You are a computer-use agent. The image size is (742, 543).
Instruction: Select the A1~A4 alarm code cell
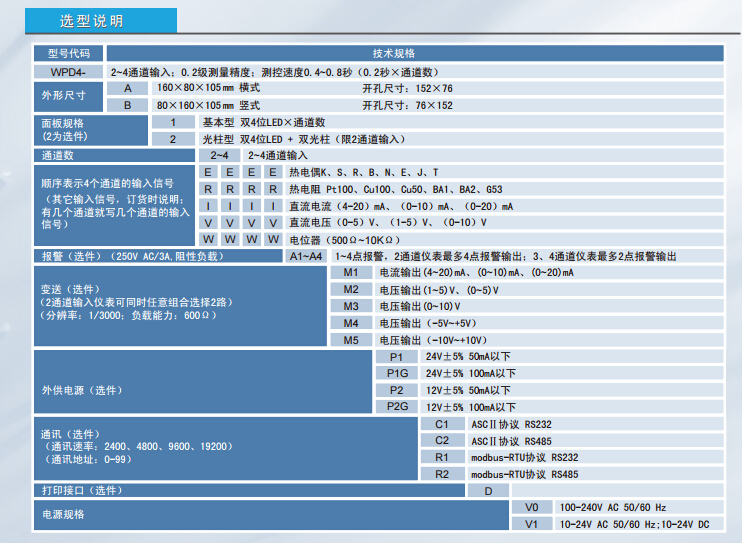(306, 256)
